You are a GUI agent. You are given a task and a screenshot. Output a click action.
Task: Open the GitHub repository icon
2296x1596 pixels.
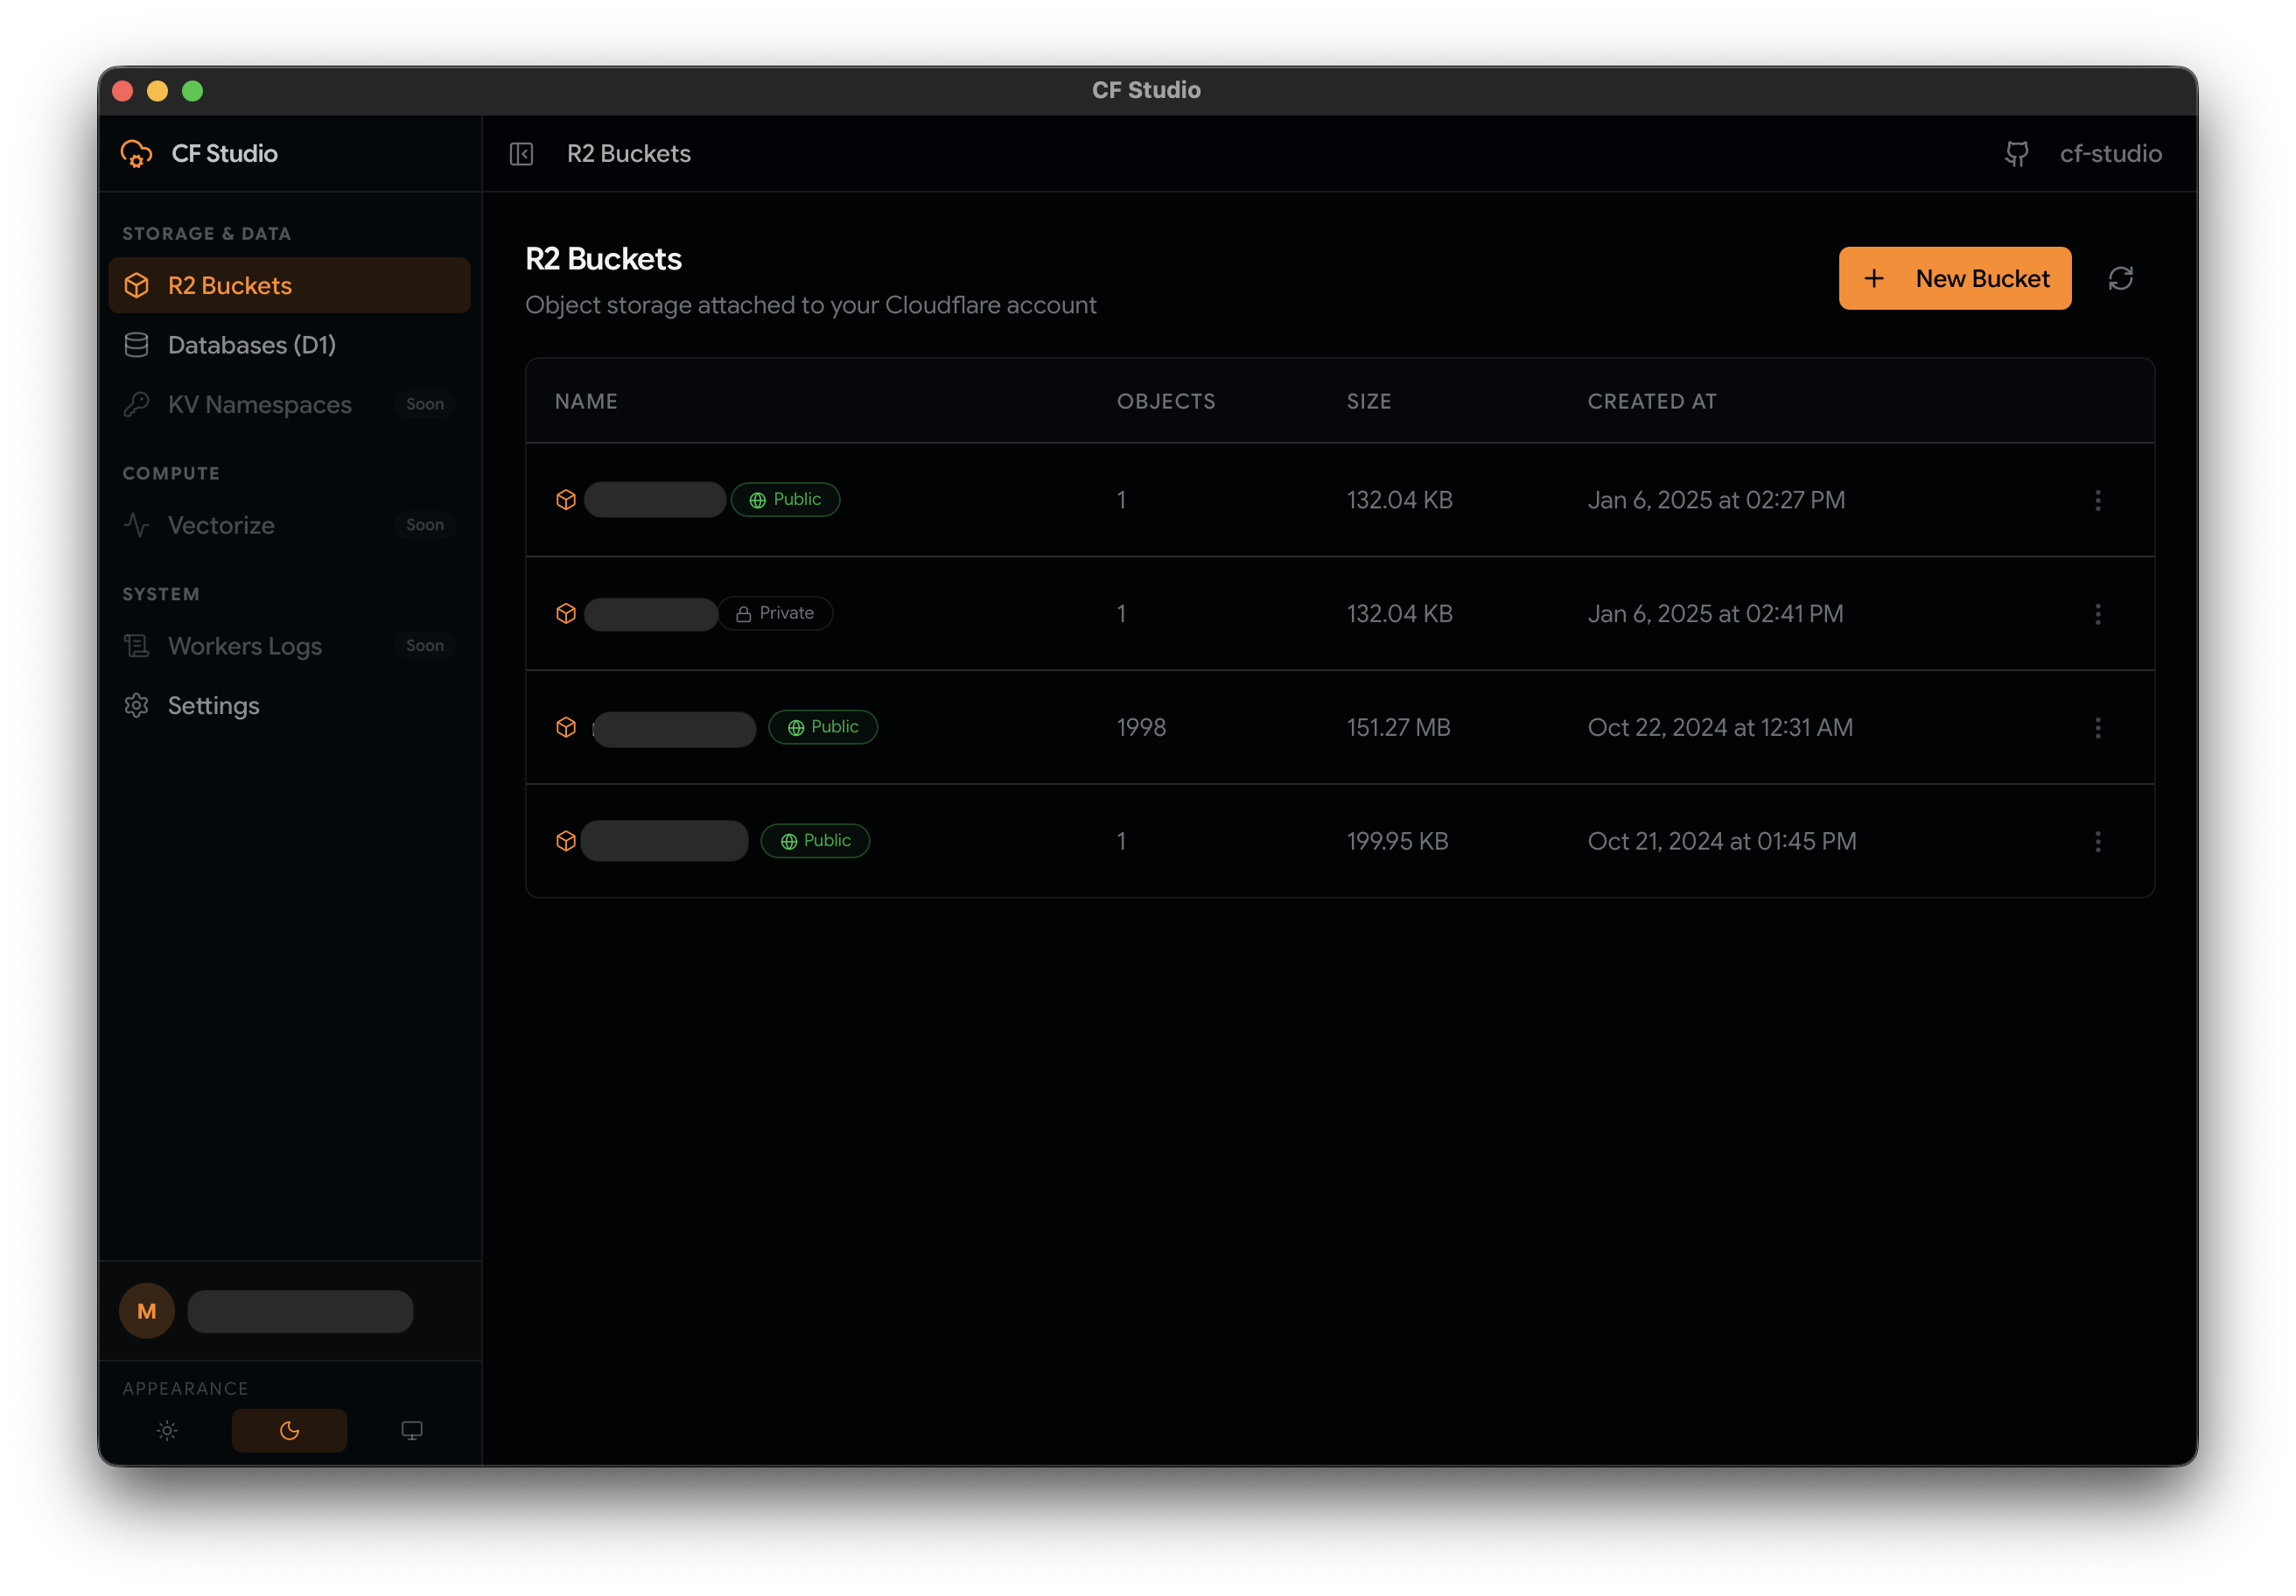click(2017, 154)
